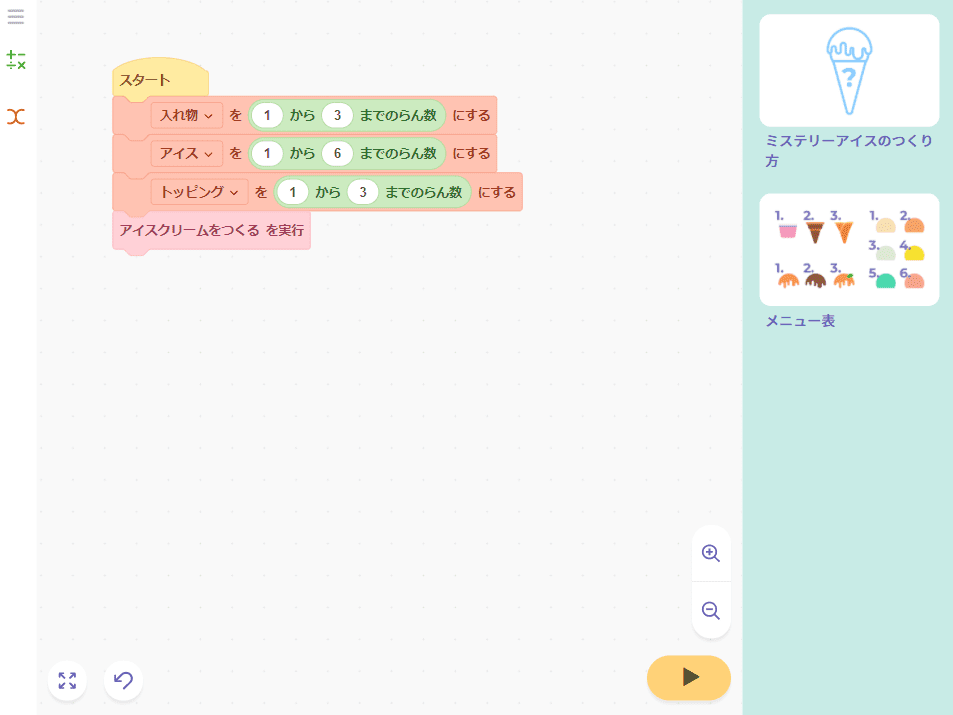
Task: Expand the トッピング variable dropdown
Action: (199, 191)
